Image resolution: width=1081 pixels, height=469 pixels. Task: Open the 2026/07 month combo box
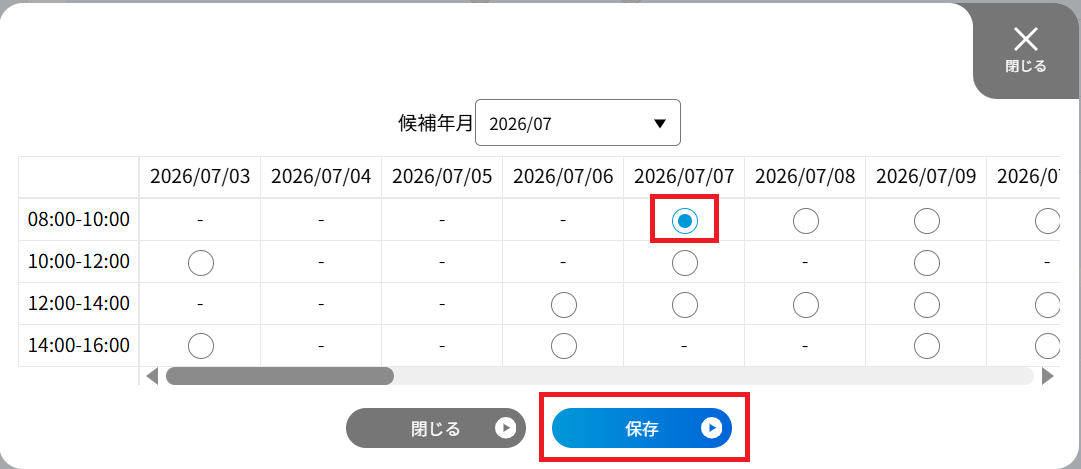578,123
